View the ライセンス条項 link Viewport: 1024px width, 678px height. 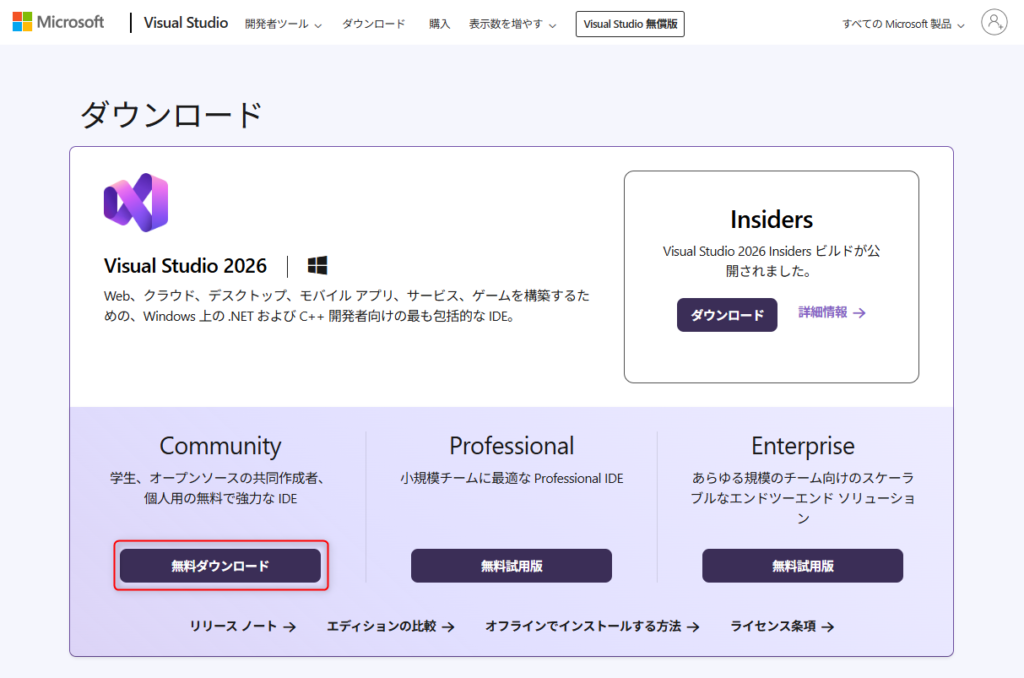click(x=782, y=626)
